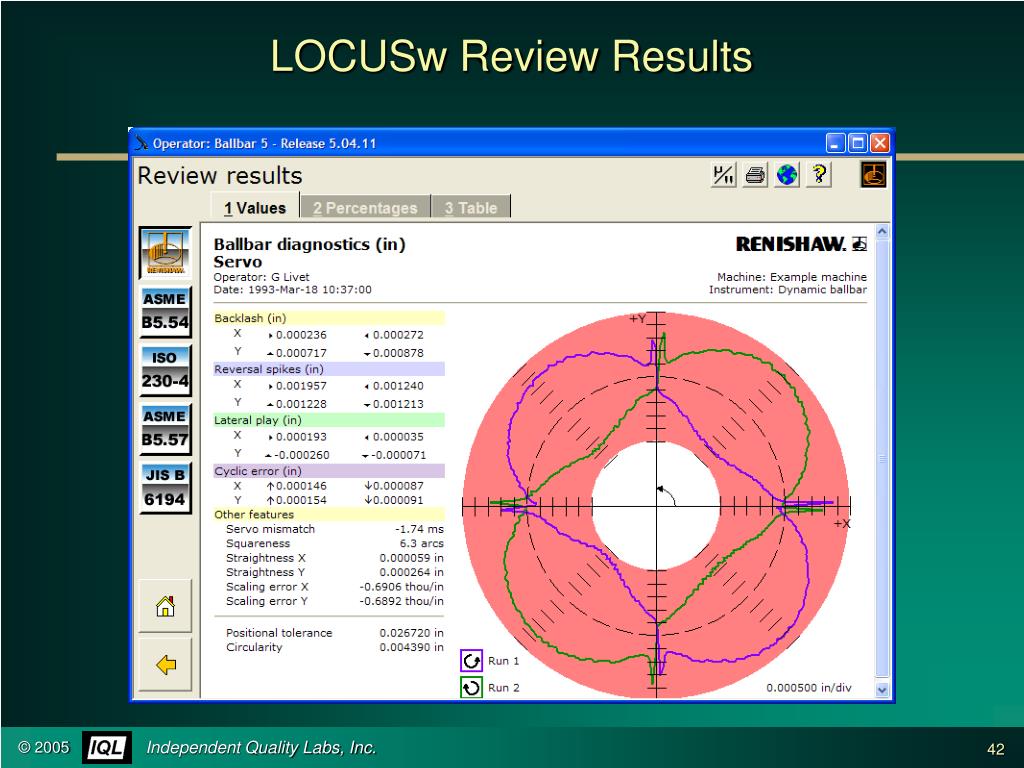This screenshot has width=1024, height=768.
Task: Click the polar ballbar plot center
Action: 656,506
